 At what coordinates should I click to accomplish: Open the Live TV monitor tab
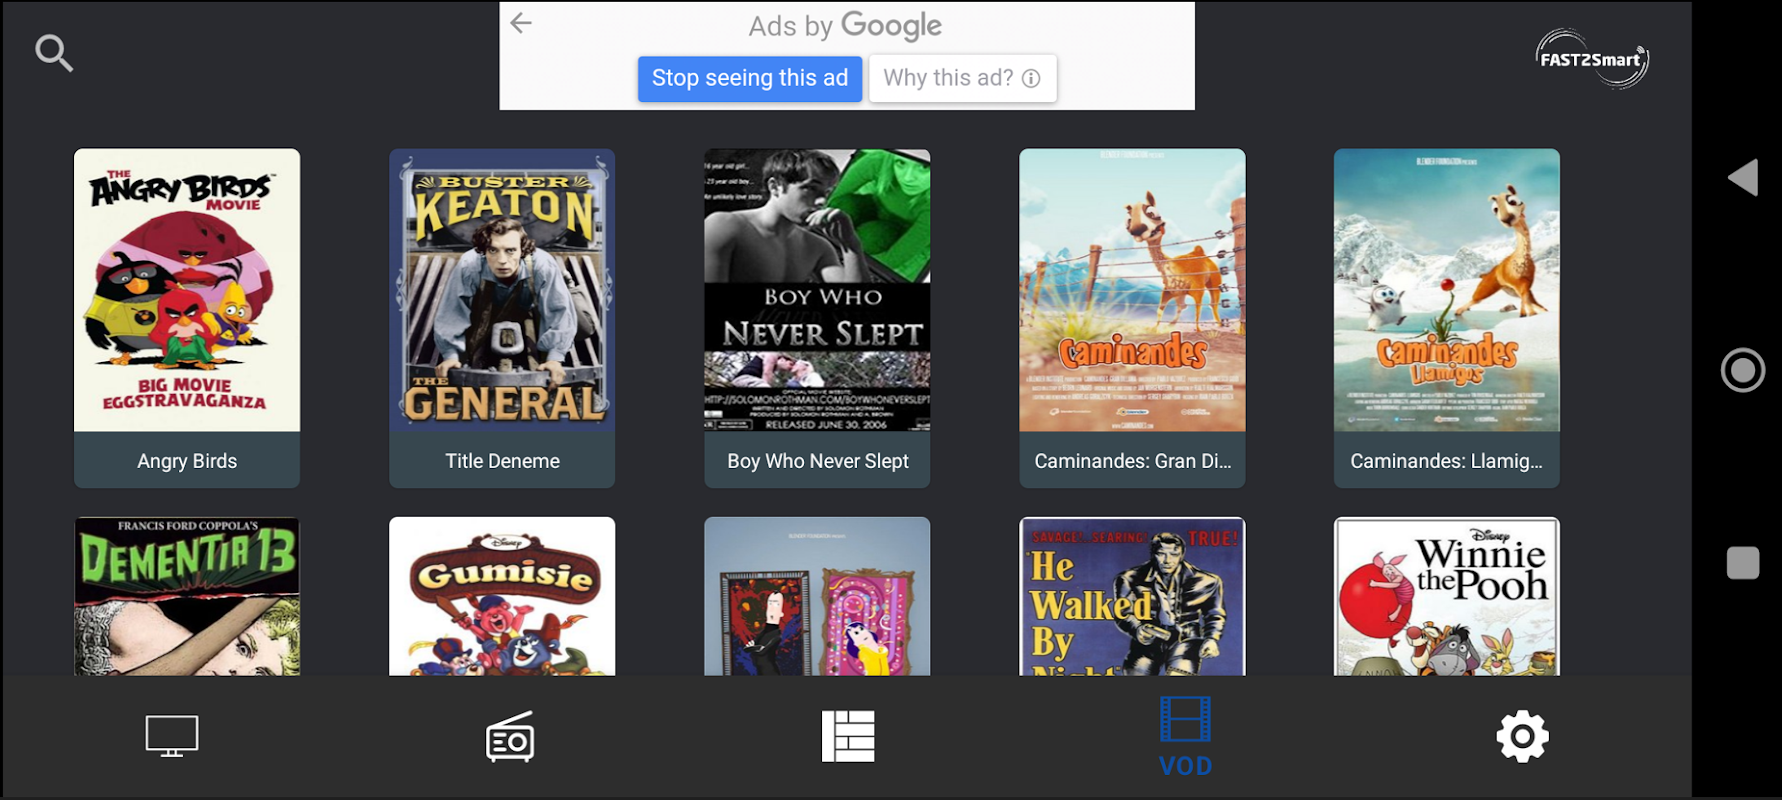pos(172,736)
